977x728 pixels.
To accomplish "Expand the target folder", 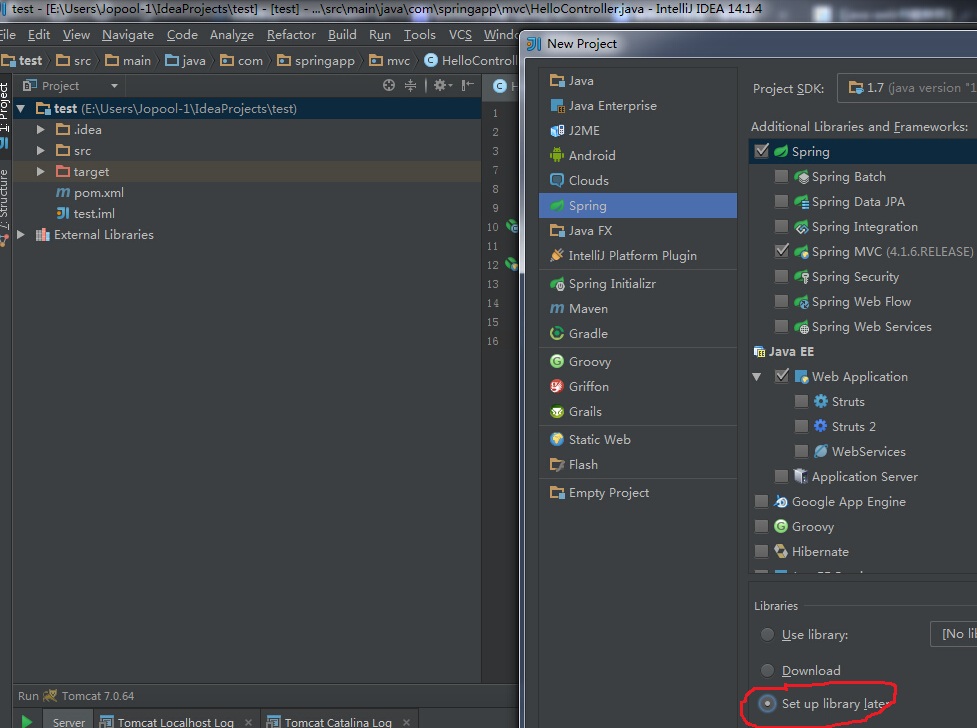I will pyautogui.click(x=41, y=171).
